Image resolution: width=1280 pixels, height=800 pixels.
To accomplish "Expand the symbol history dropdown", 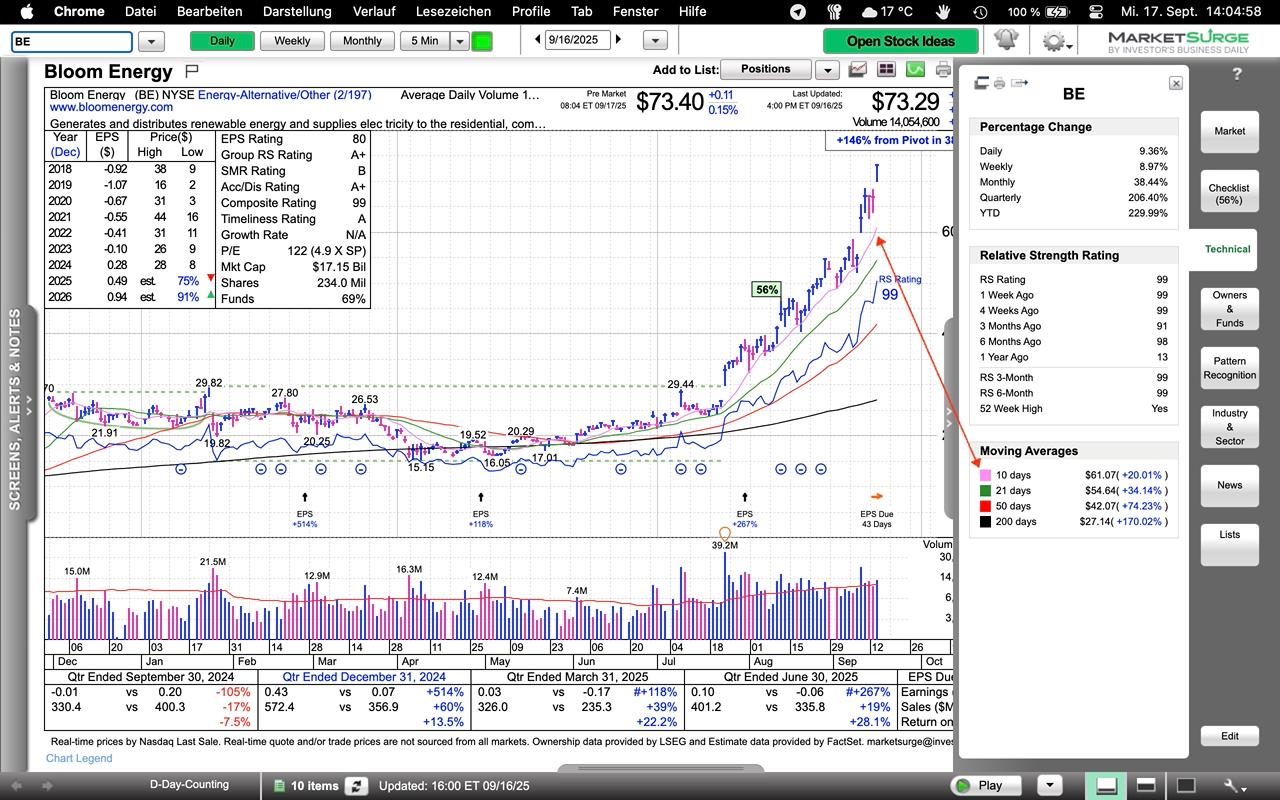I will click(x=151, y=41).
